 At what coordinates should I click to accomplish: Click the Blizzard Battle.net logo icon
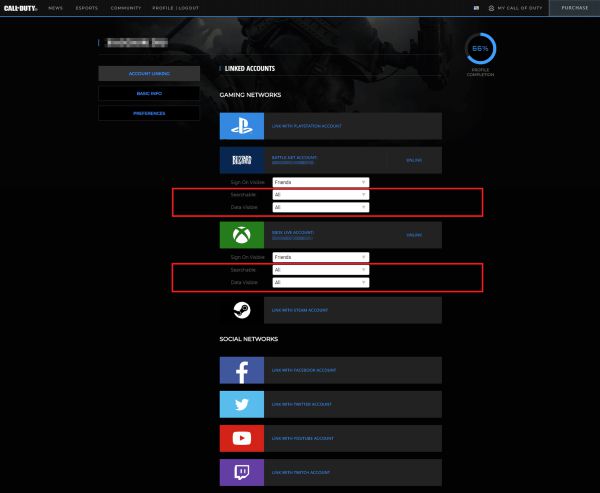[x=242, y=160]
